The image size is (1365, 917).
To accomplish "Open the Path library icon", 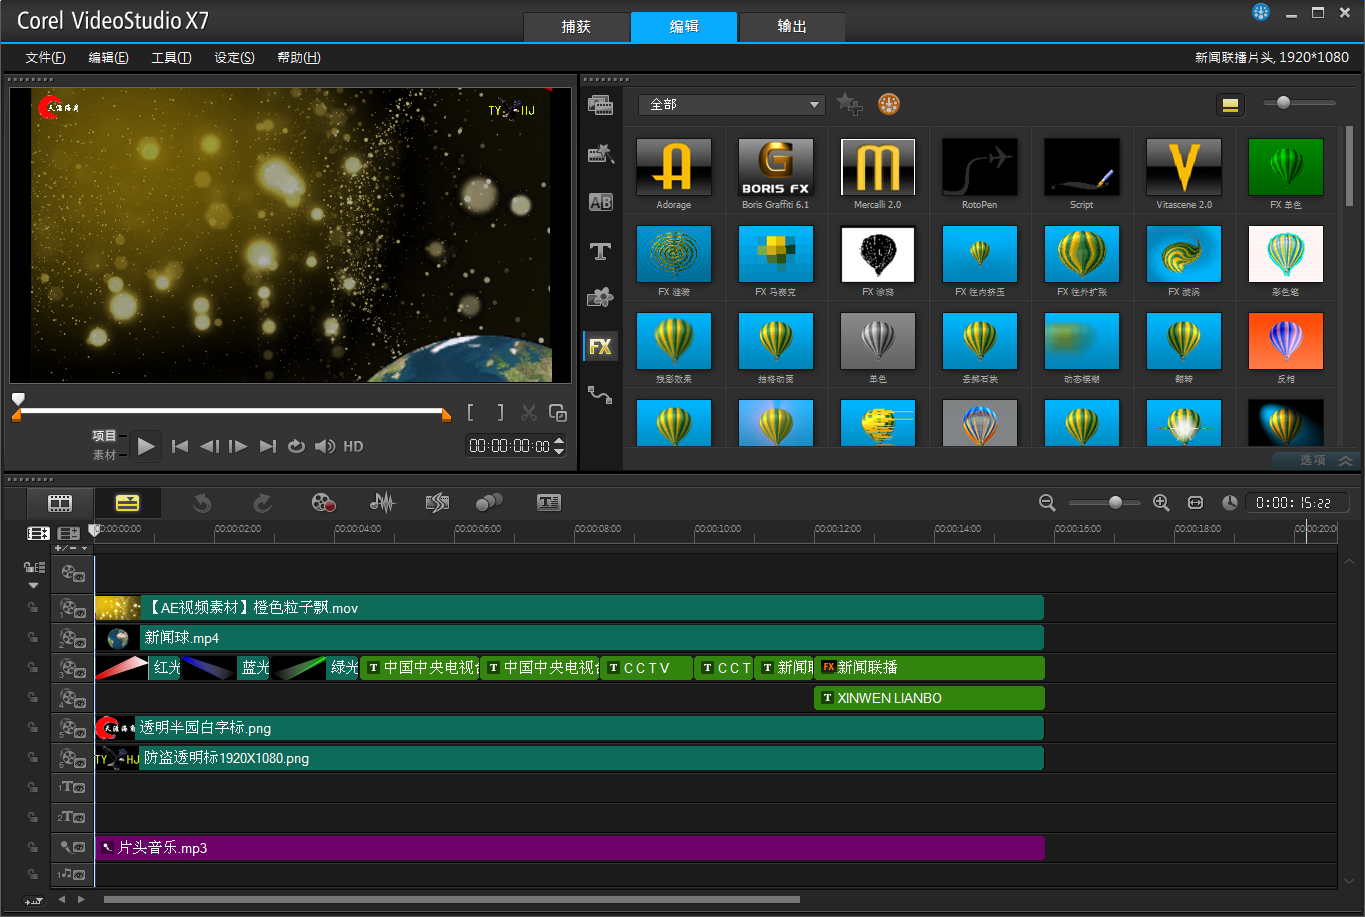I will [x=600, y=395].
